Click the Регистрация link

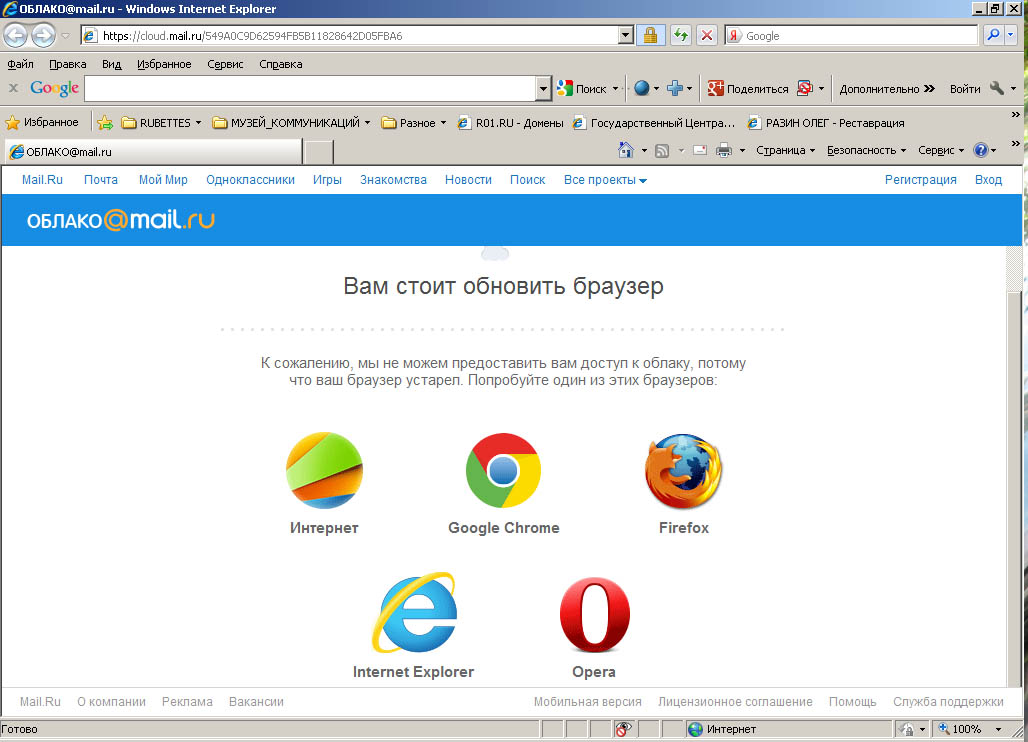[x=920, y=180]
